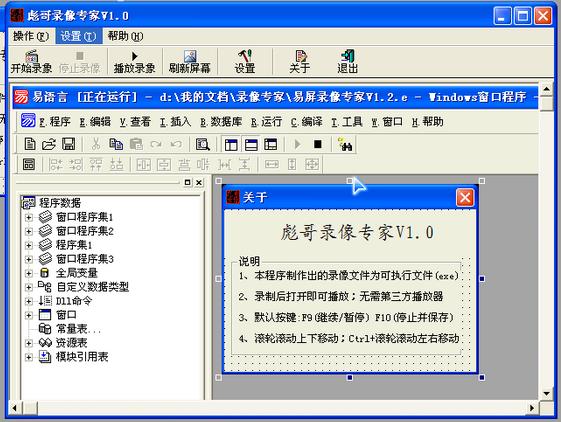This screenshot has width=561, height=422.
Task: Click the binoculars find icon
Action: coord(345,144)
